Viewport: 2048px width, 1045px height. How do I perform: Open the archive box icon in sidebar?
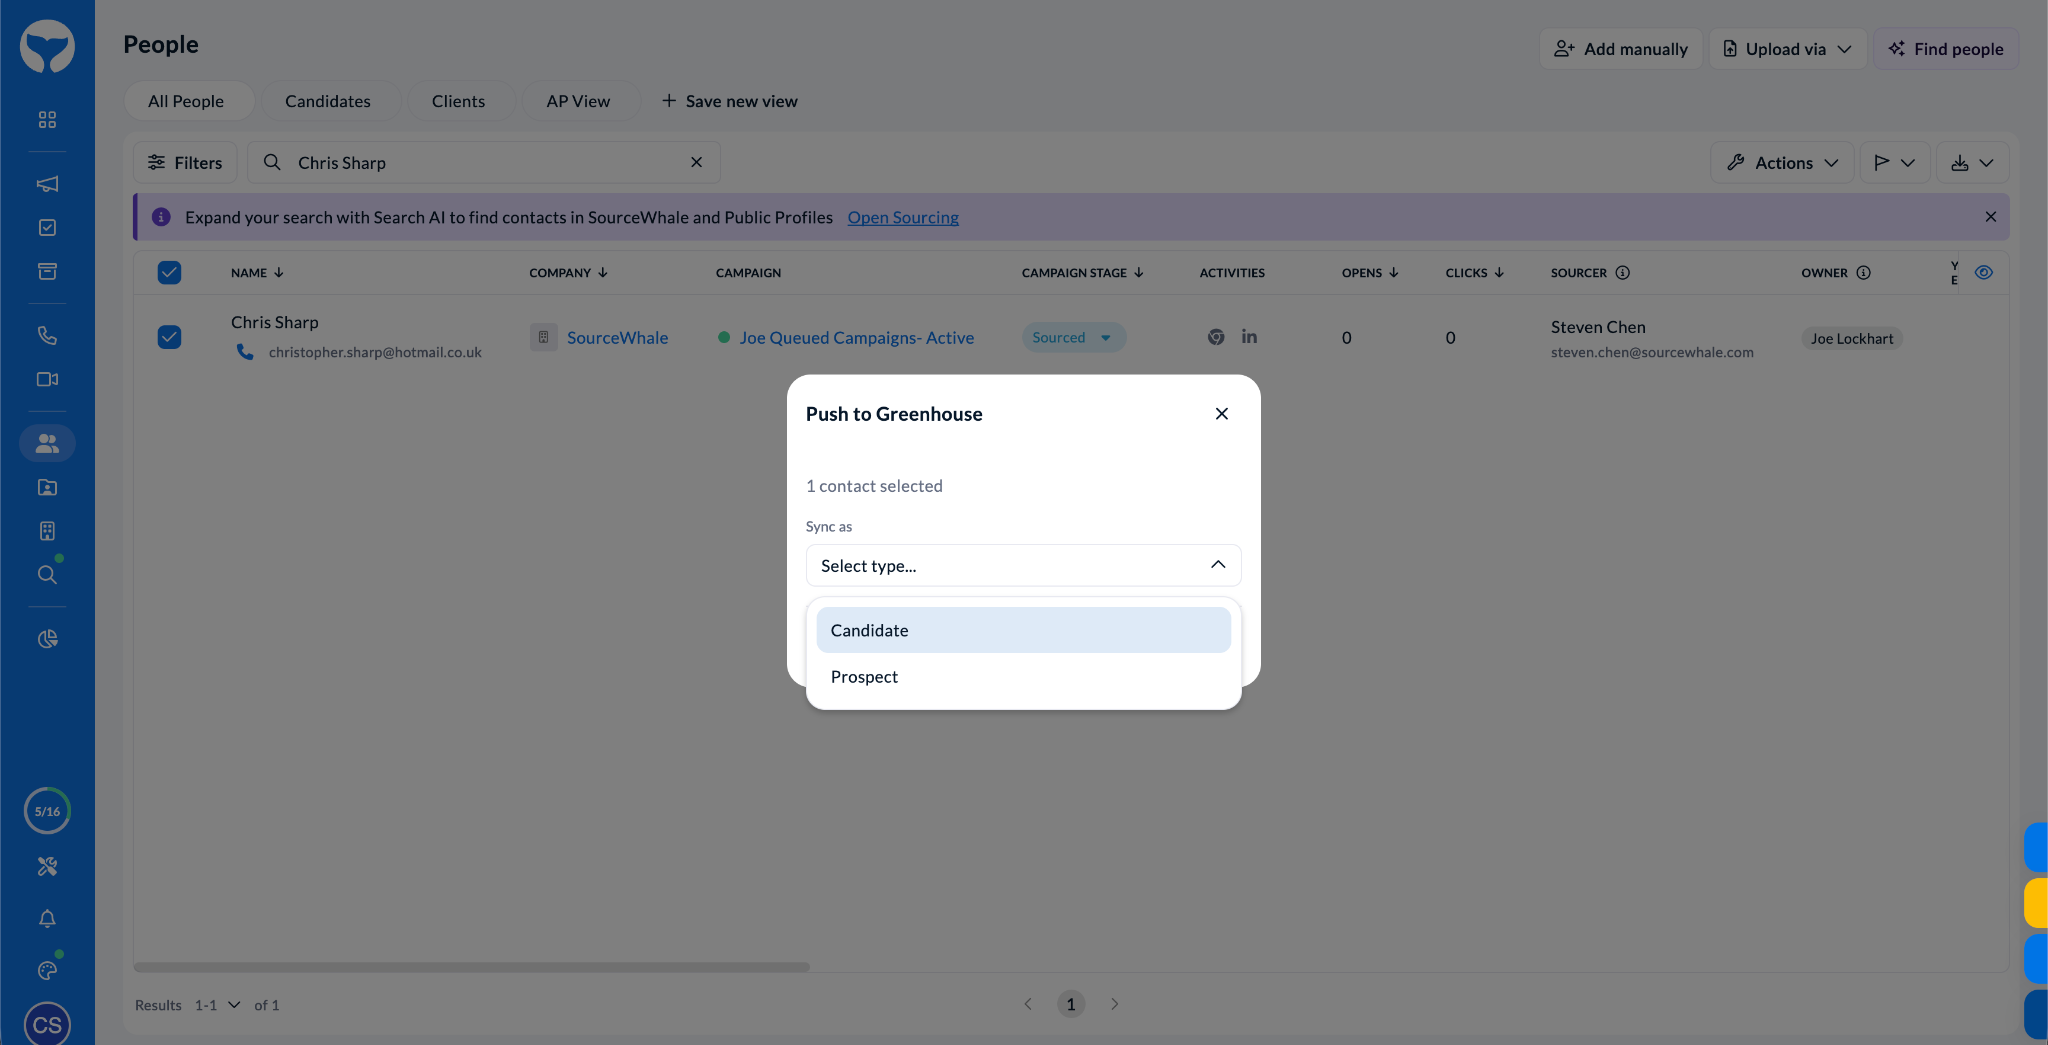47,272
